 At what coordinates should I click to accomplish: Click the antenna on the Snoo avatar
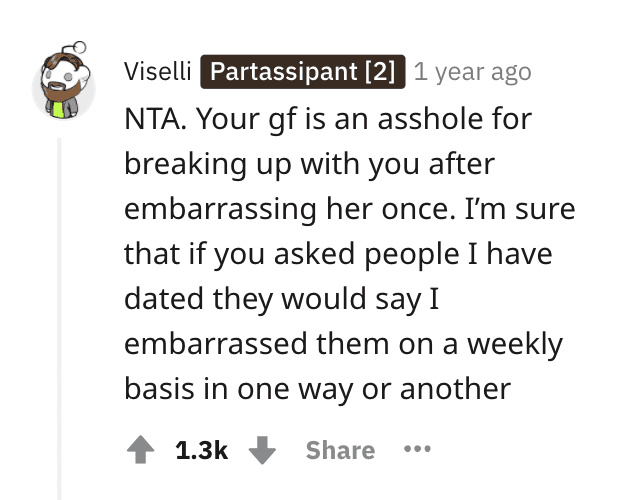click(75, 48)
